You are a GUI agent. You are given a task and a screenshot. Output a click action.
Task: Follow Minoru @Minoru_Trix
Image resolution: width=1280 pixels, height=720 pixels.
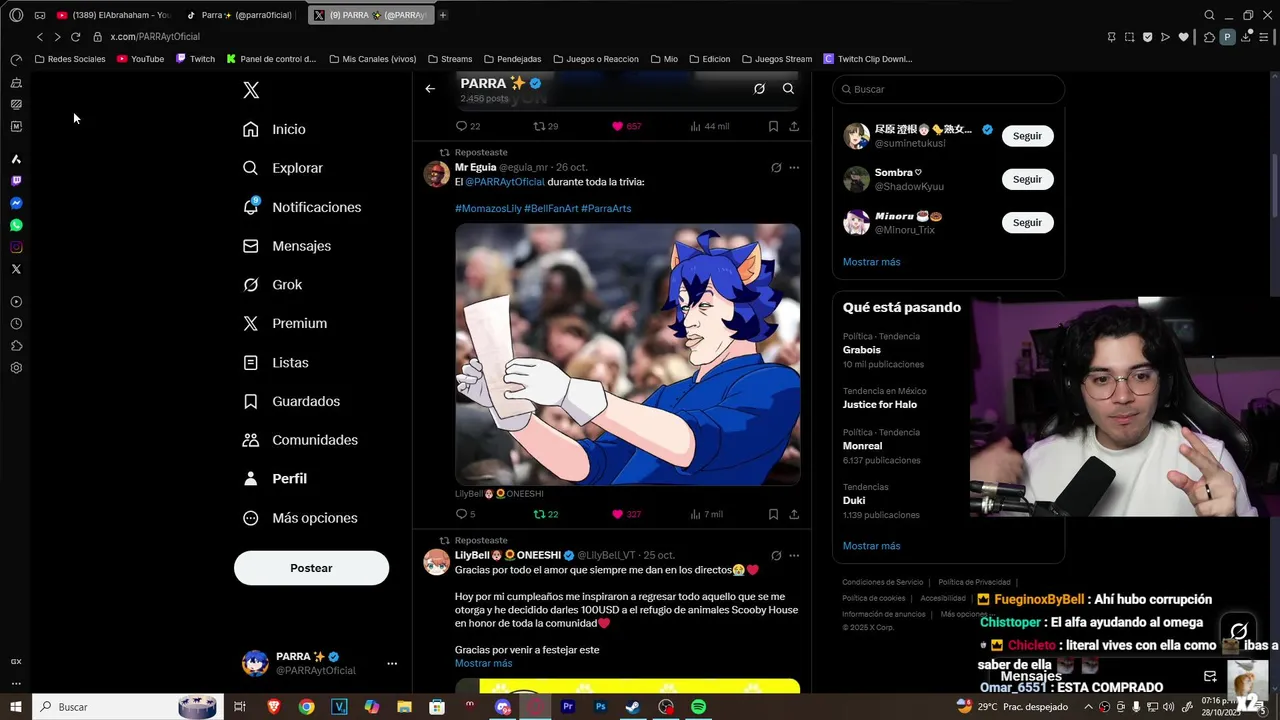pos(1027,223)
